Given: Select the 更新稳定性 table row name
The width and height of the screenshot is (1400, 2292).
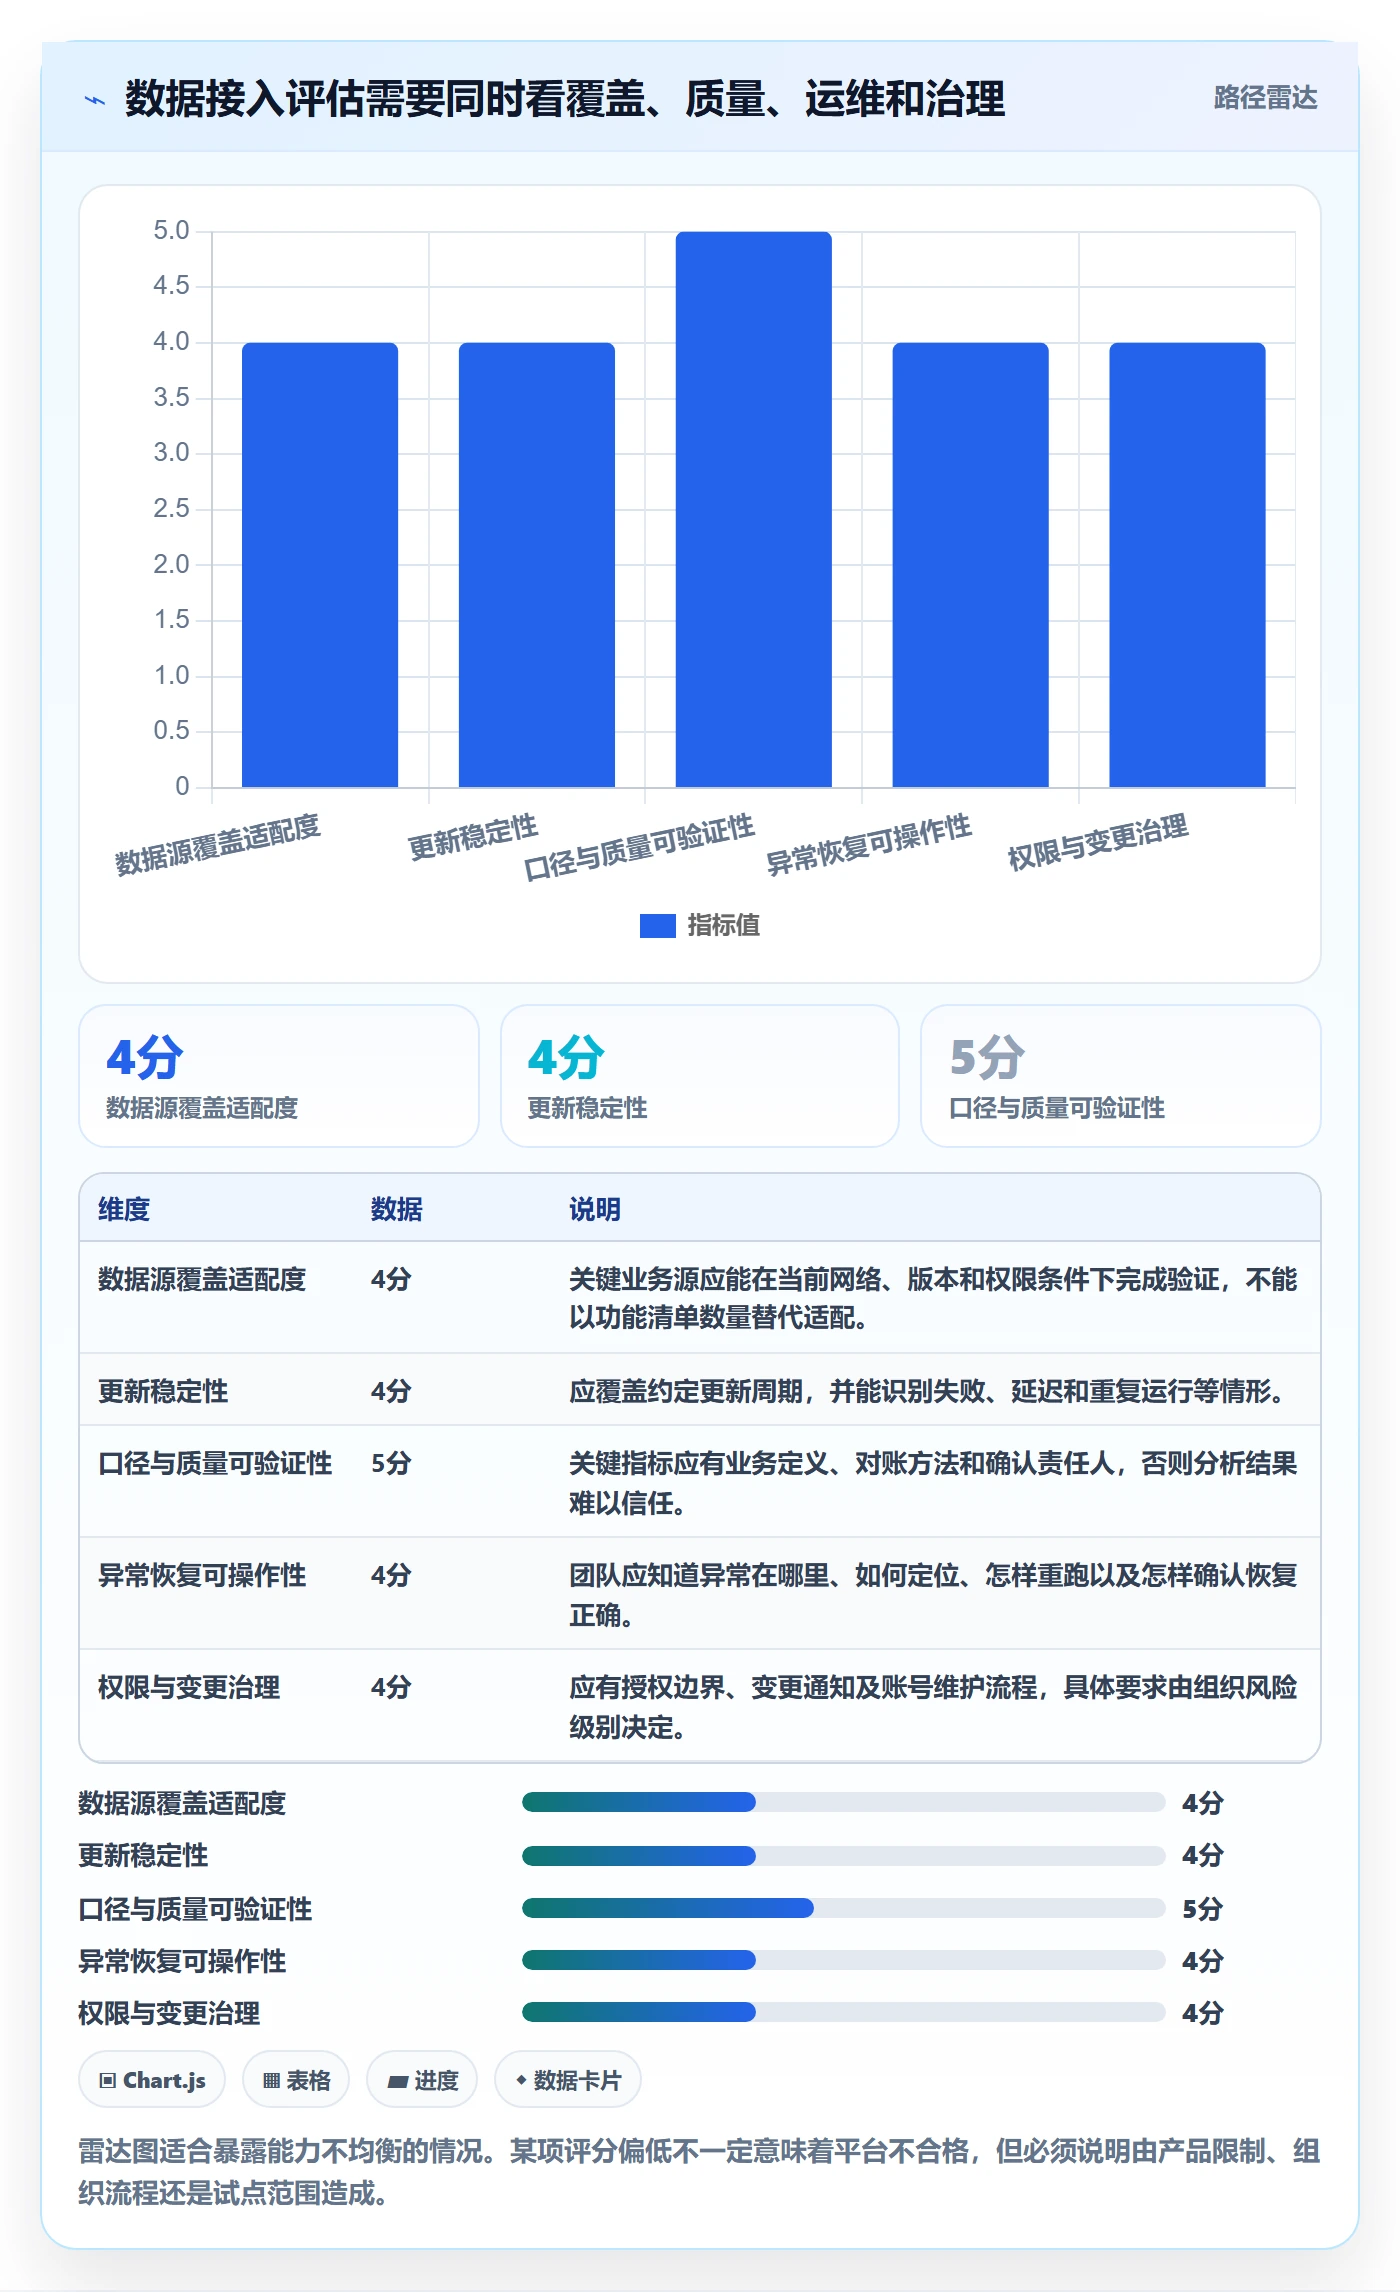Looking at the screenshot, I should [163, 1391].
